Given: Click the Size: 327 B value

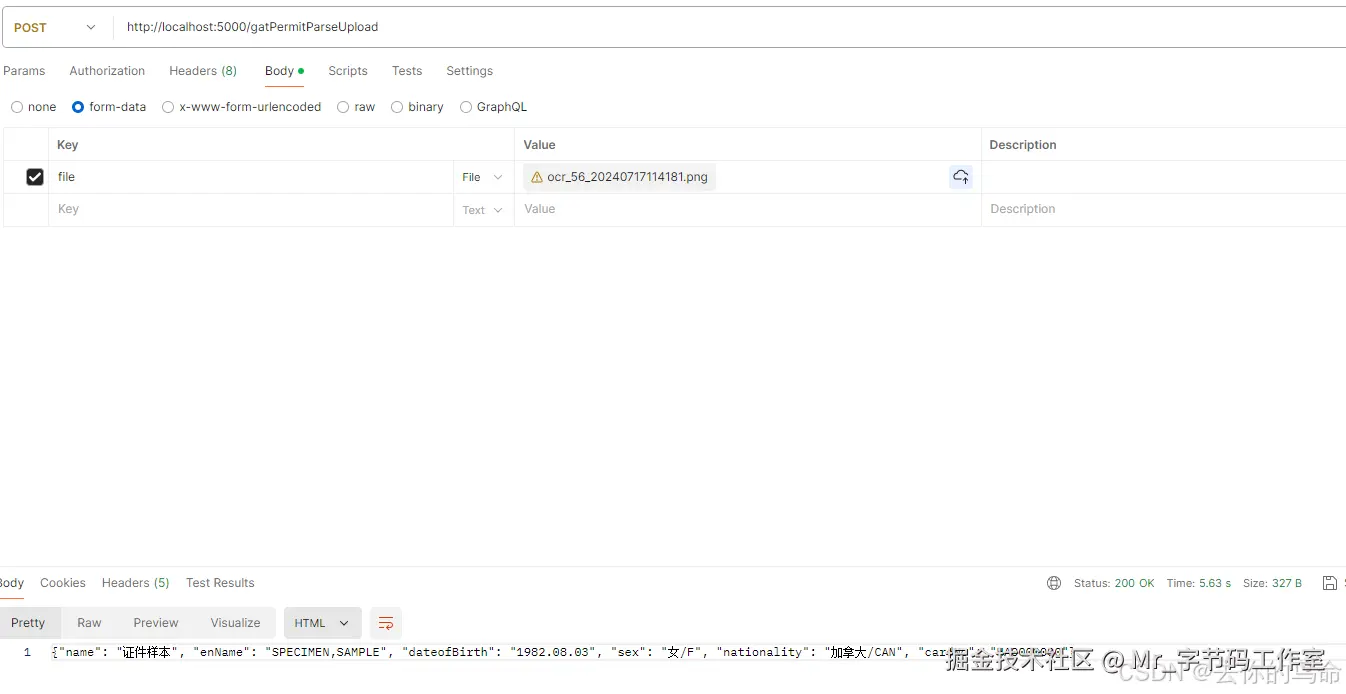Looking at the screenshot, I should 1272,583.
